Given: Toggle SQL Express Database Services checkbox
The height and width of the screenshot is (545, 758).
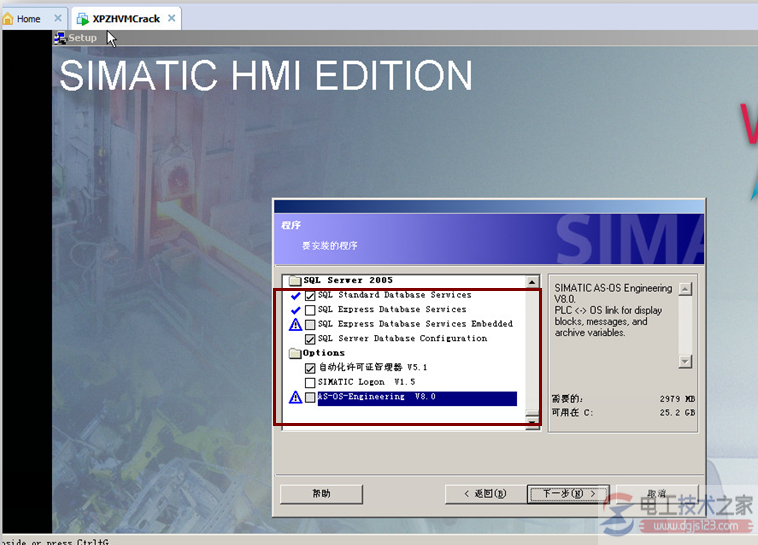Looking at the screenshot, I should click(310, 310).
